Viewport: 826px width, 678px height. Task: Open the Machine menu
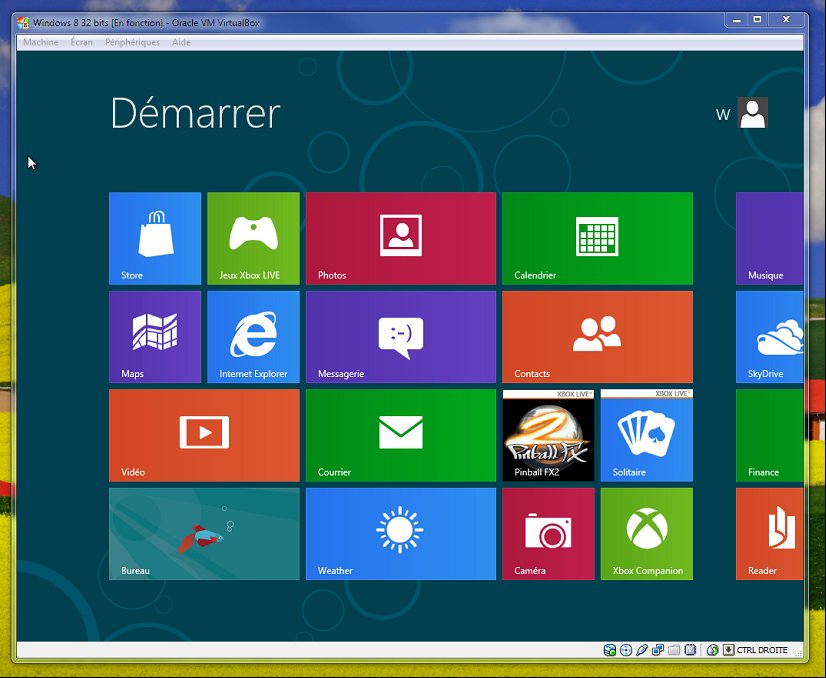coord(41,43)
